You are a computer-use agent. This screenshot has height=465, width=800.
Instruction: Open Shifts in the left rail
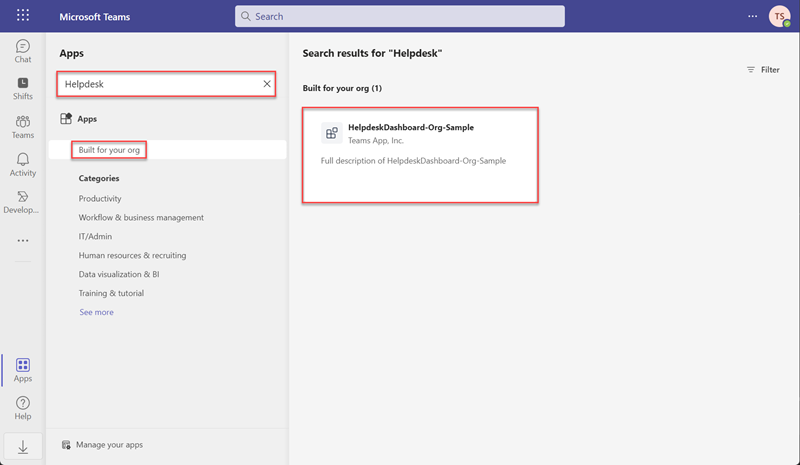[x=22, y=88]
